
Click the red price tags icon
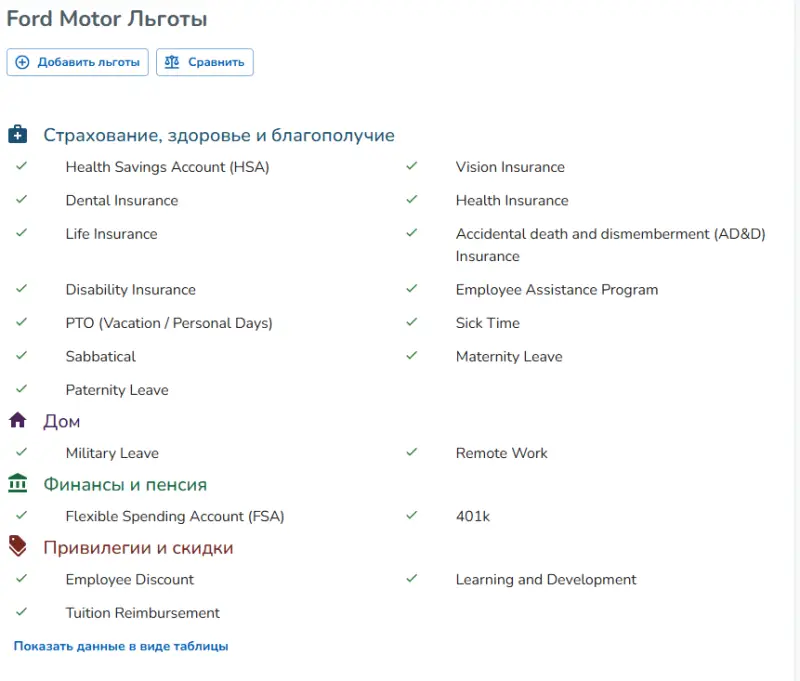pos(17,547)
